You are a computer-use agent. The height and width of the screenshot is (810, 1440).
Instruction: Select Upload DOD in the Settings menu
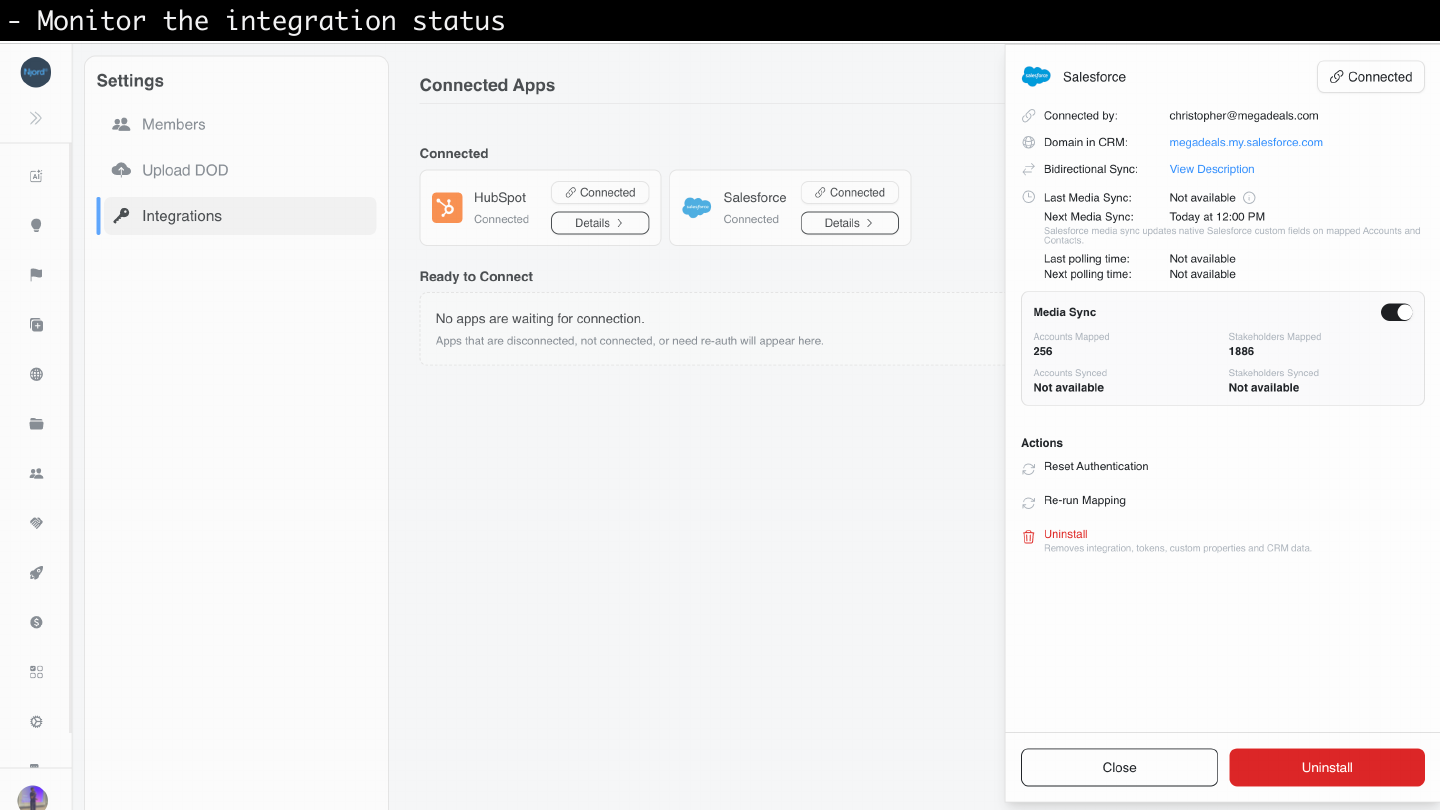coord(236,170)
